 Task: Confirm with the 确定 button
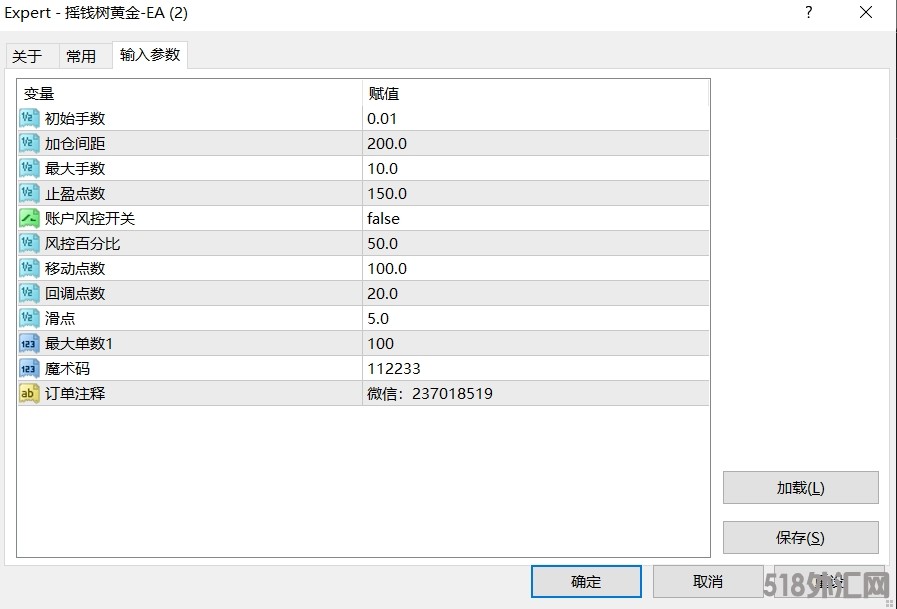point(586,581)
